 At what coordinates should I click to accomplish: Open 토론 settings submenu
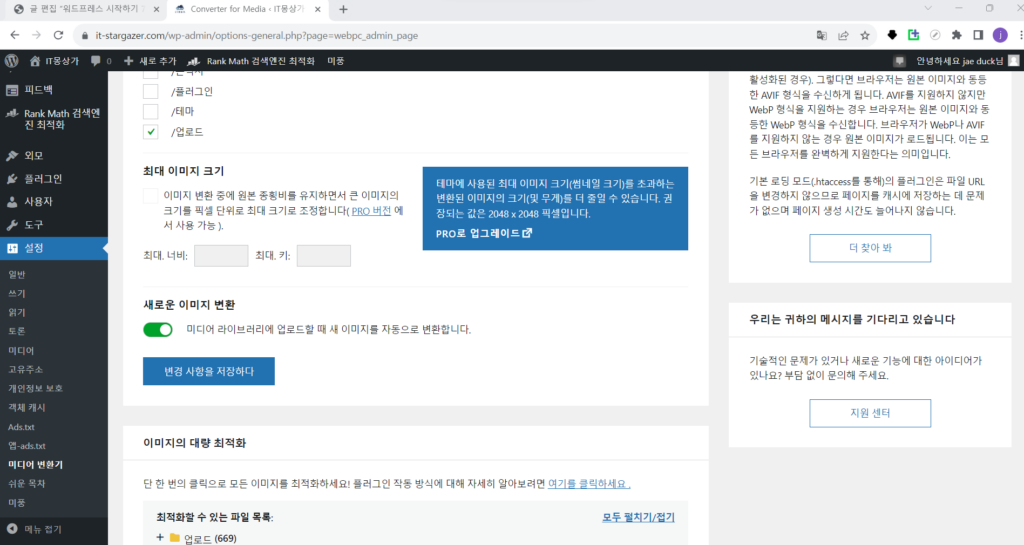(x=17, y=331)
